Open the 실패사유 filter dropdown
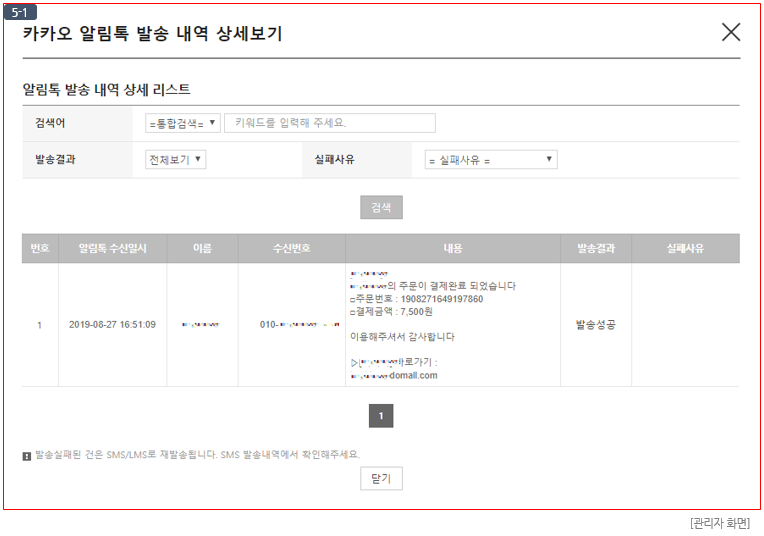764x536 pixels. [490, 160]
